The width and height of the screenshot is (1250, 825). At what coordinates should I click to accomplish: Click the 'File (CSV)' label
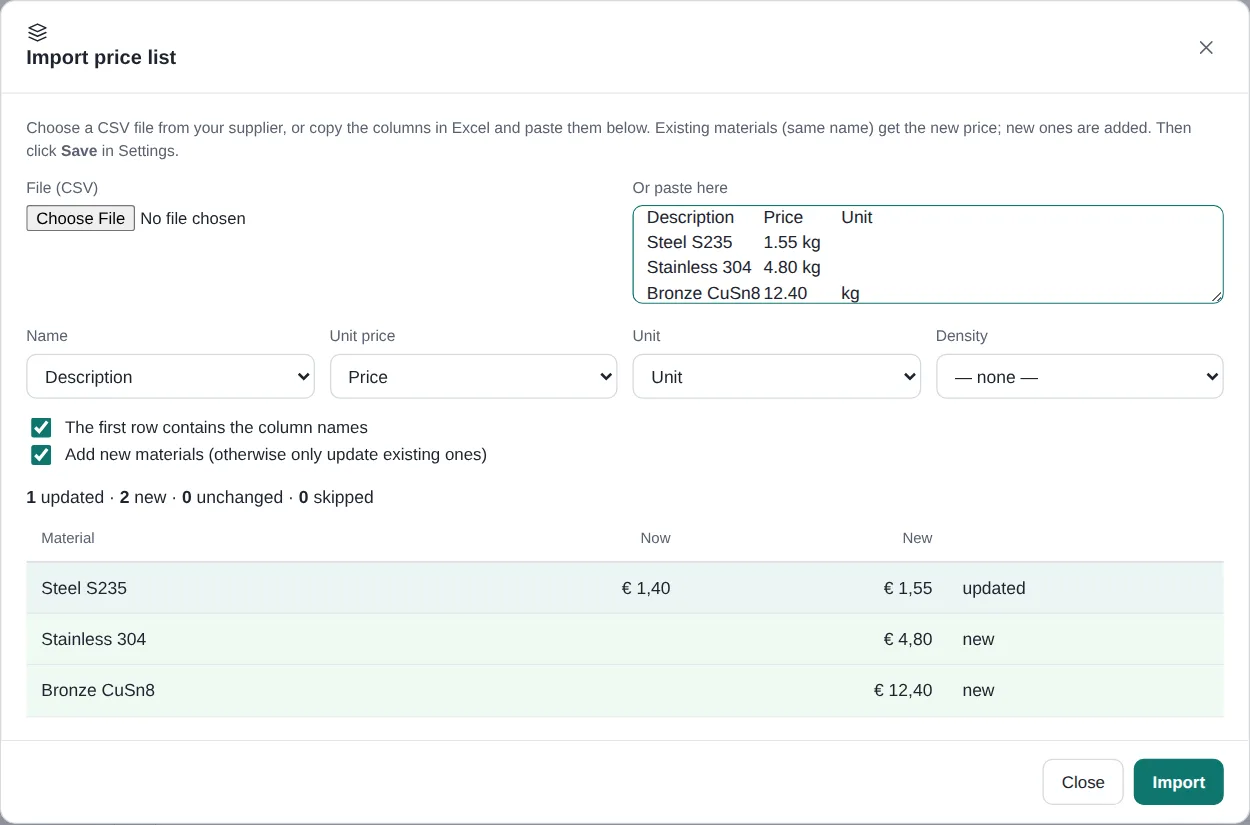point(62,188)
